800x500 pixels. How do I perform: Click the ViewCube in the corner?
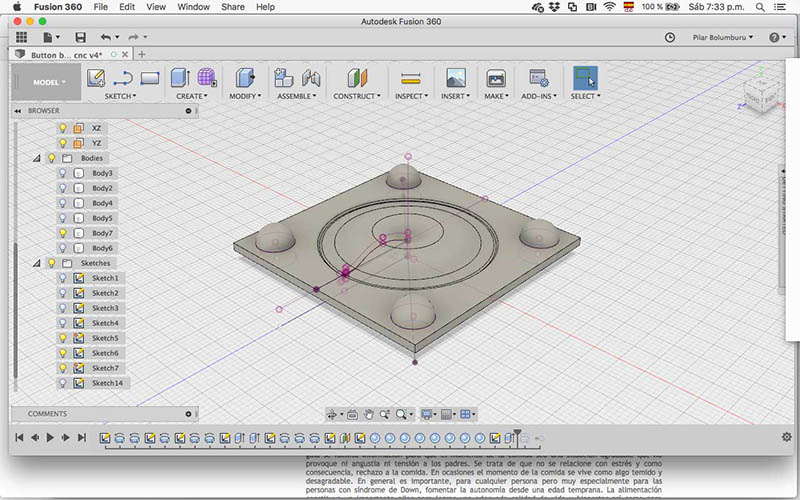pos(762,93)
